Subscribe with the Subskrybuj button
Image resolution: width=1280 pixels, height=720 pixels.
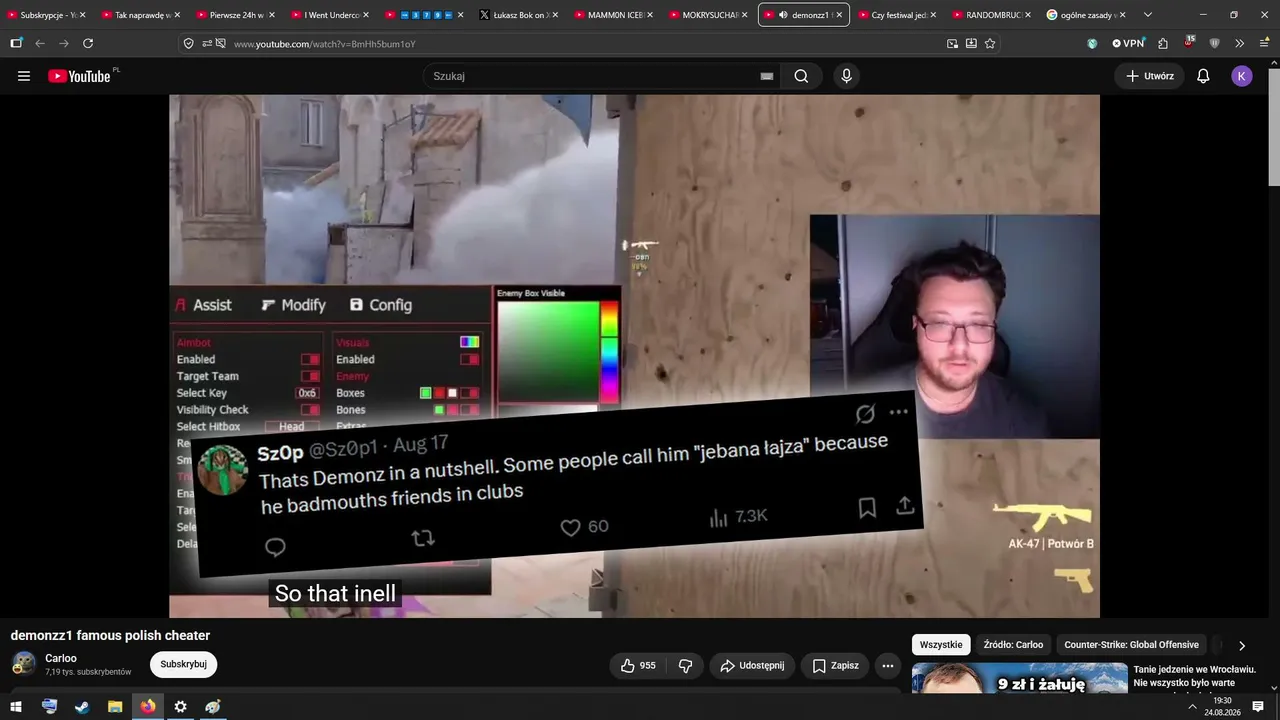tap(183, 664)
